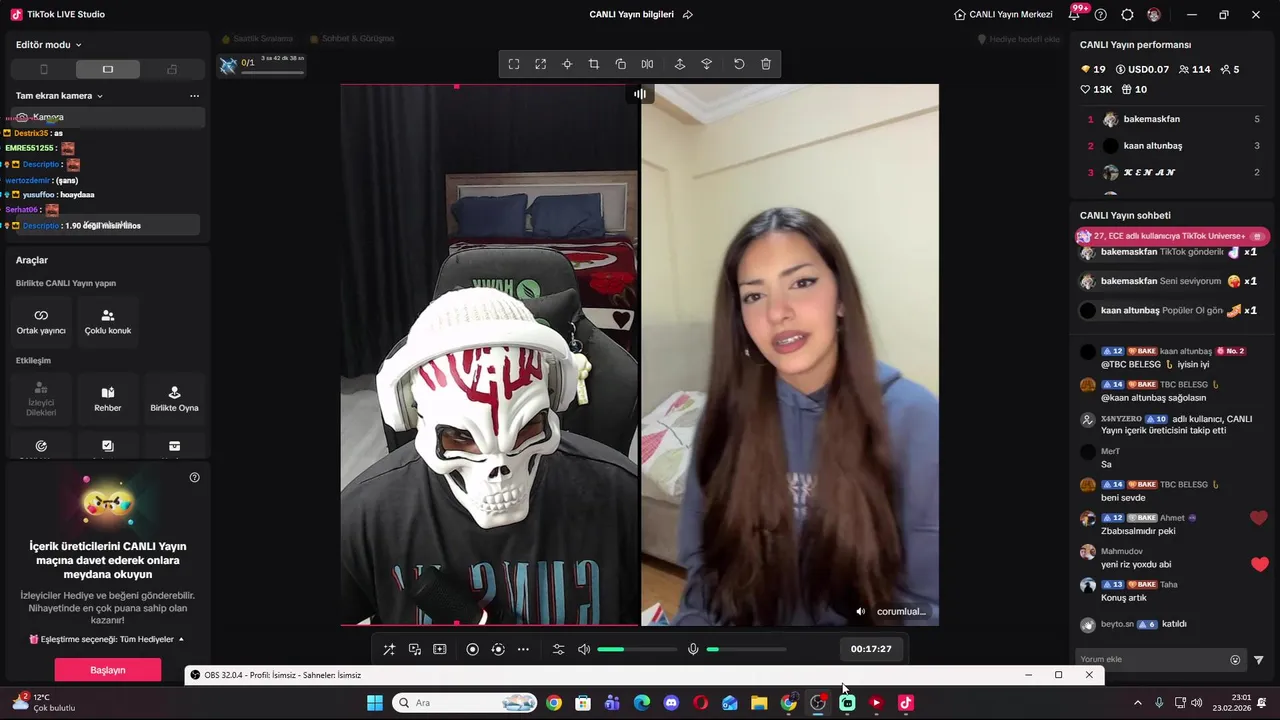
Task: Open the Çoklu konuk tool
Action: 108,321
